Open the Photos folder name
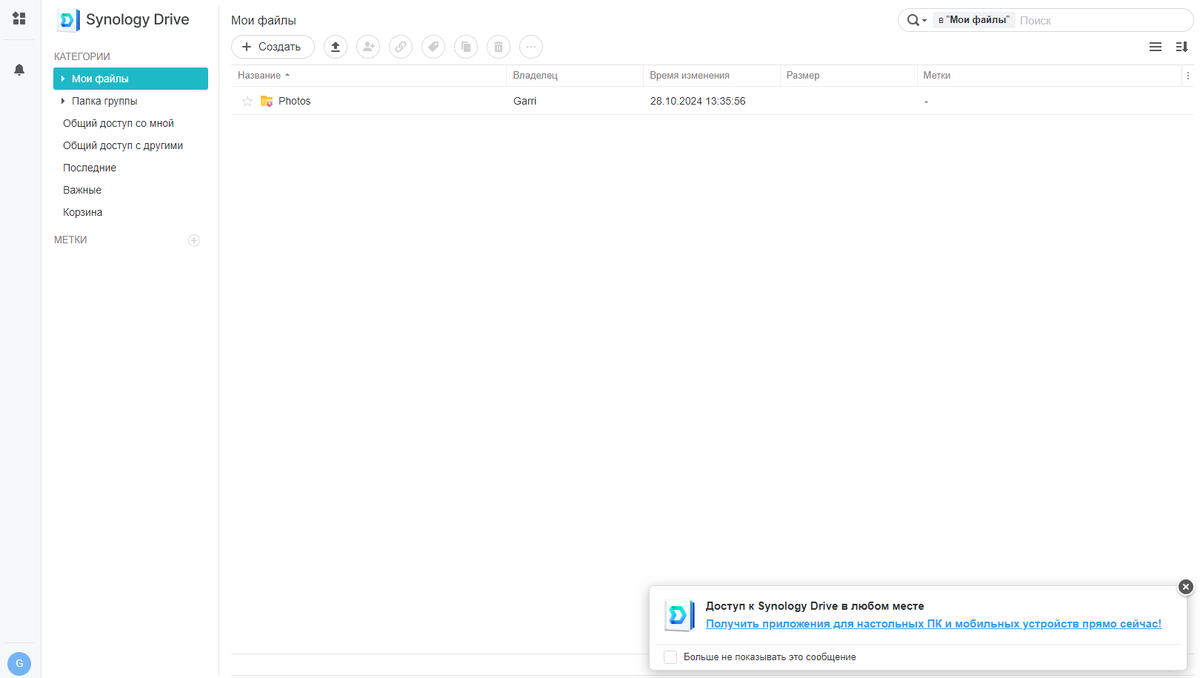Viewport: 1200px width, 678px height. [x=295, y=101]
